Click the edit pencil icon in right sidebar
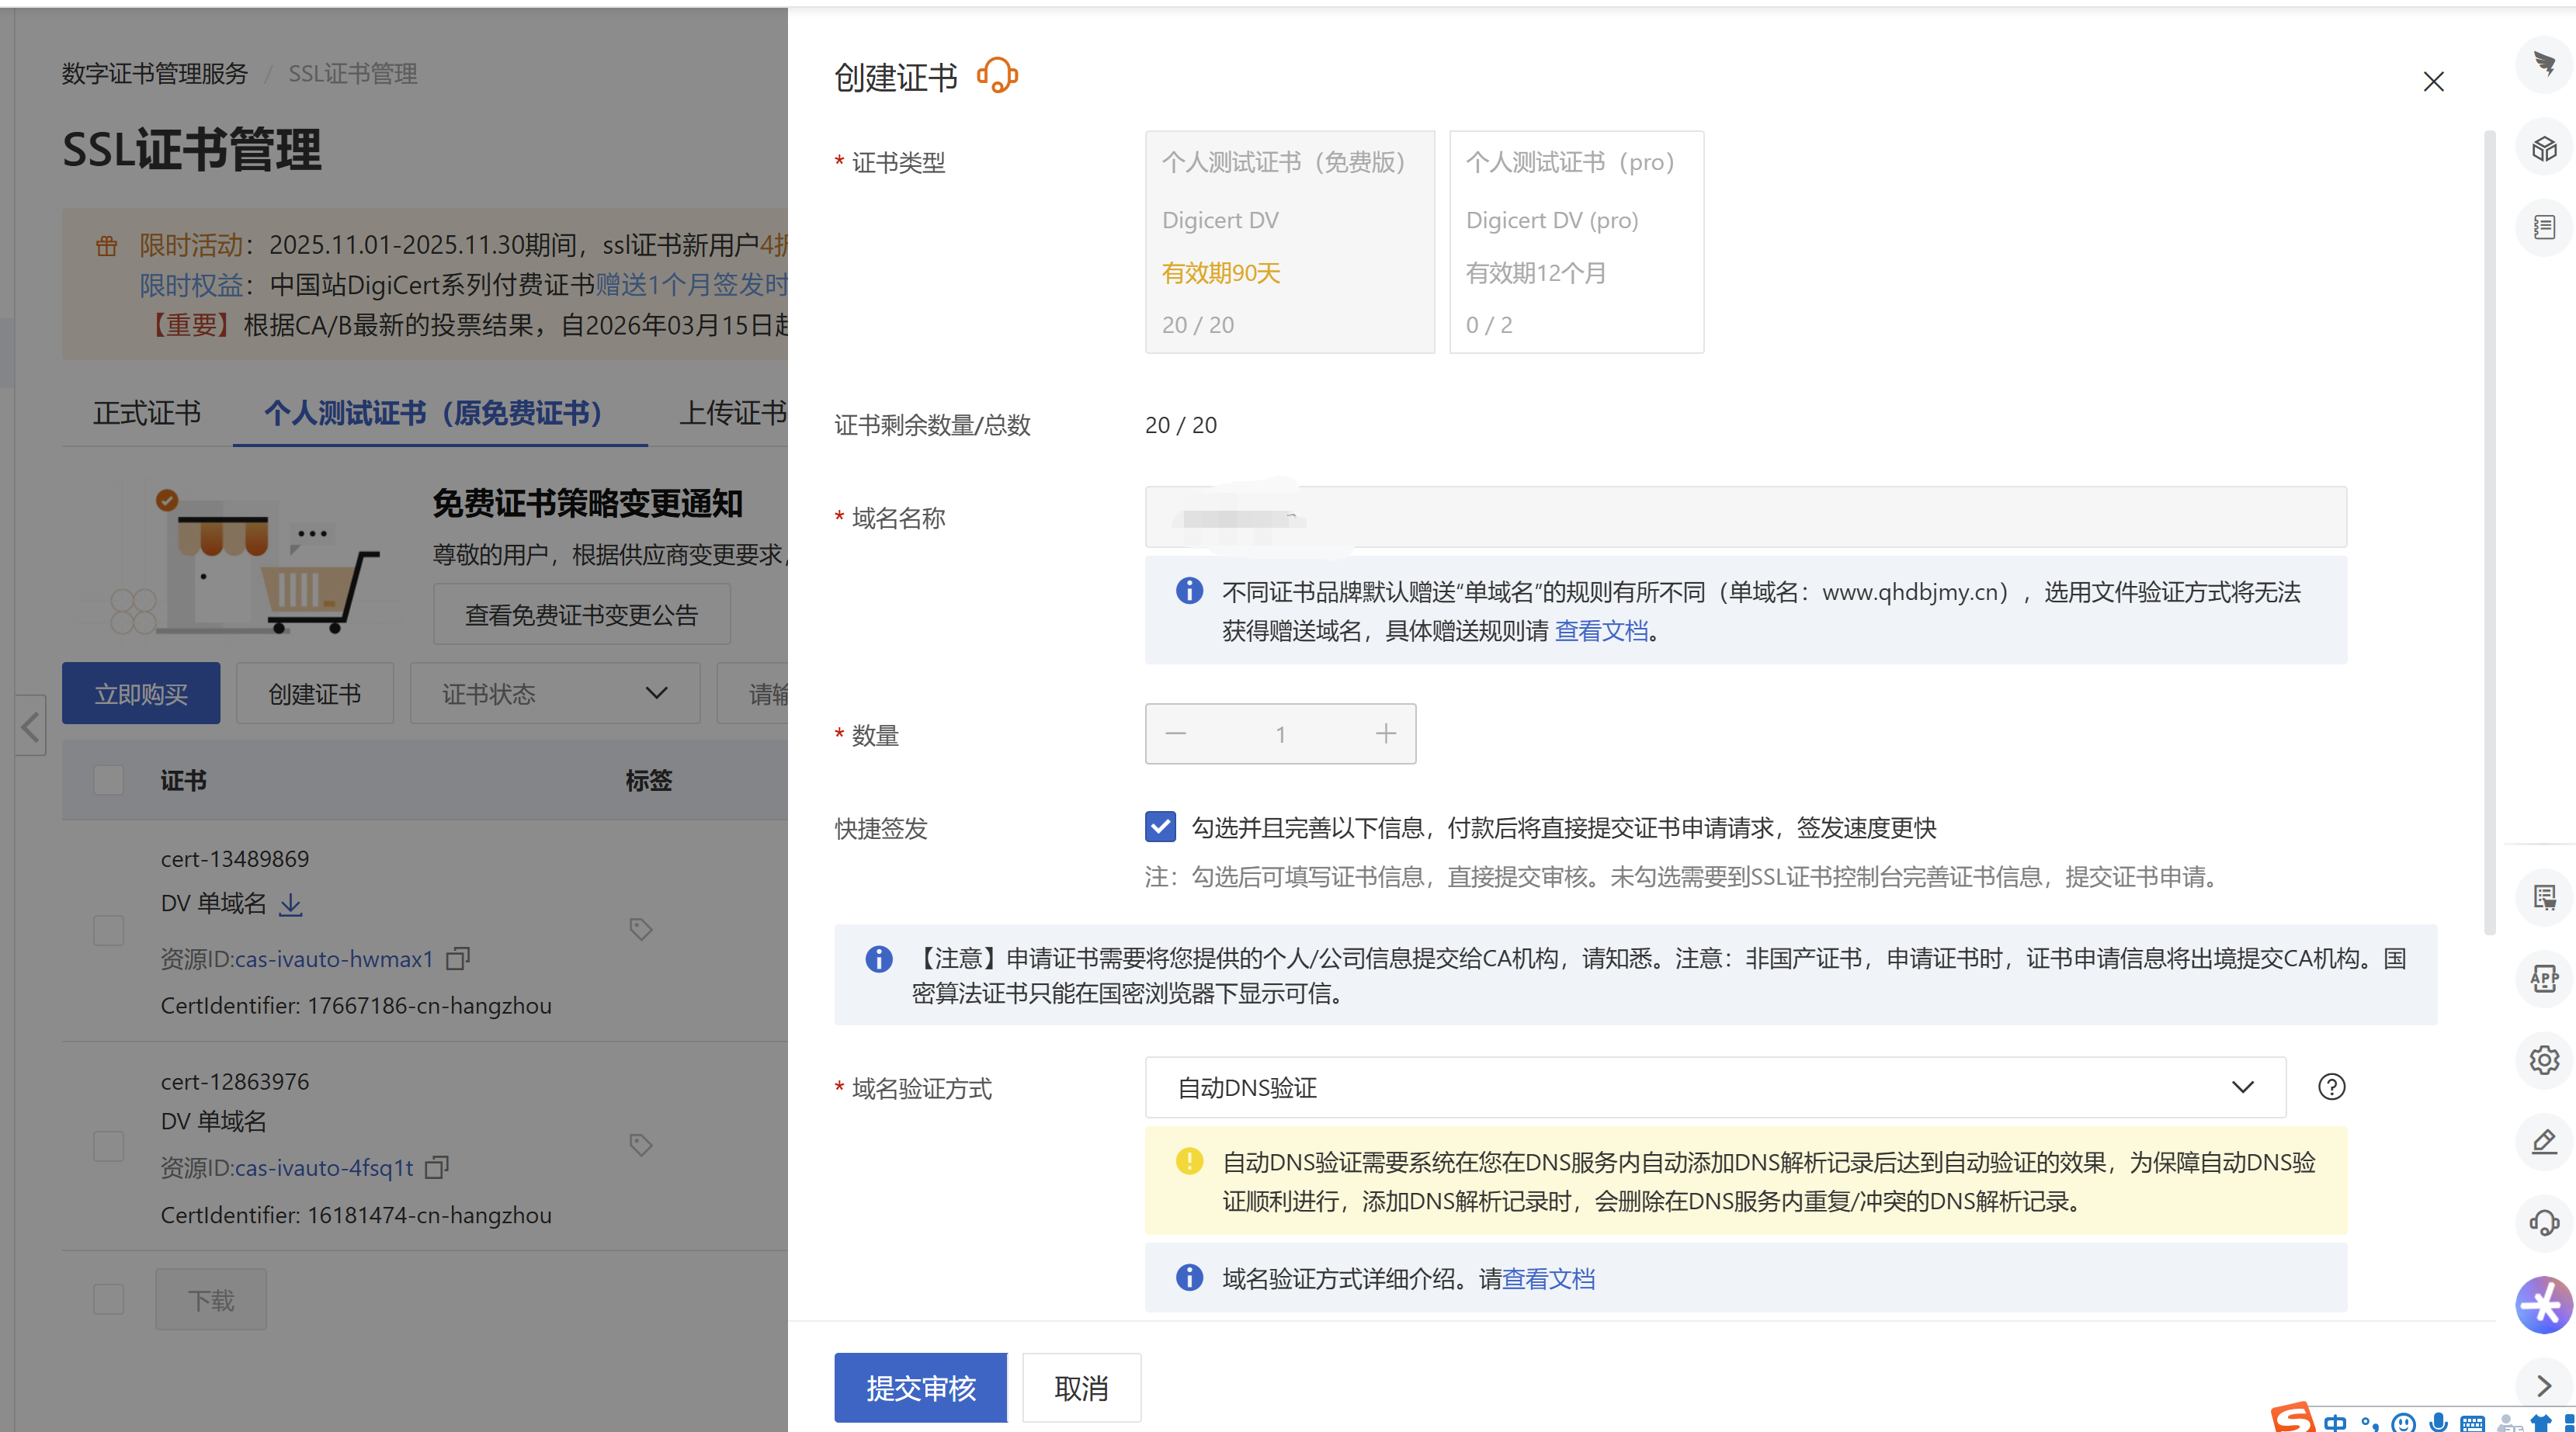This screenshot has width=2576, height=1432. 2544,1141
